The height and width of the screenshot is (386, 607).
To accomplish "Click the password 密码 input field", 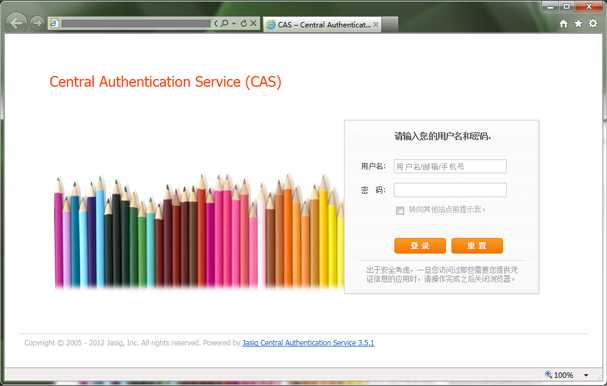I will [x=450, y=190].
